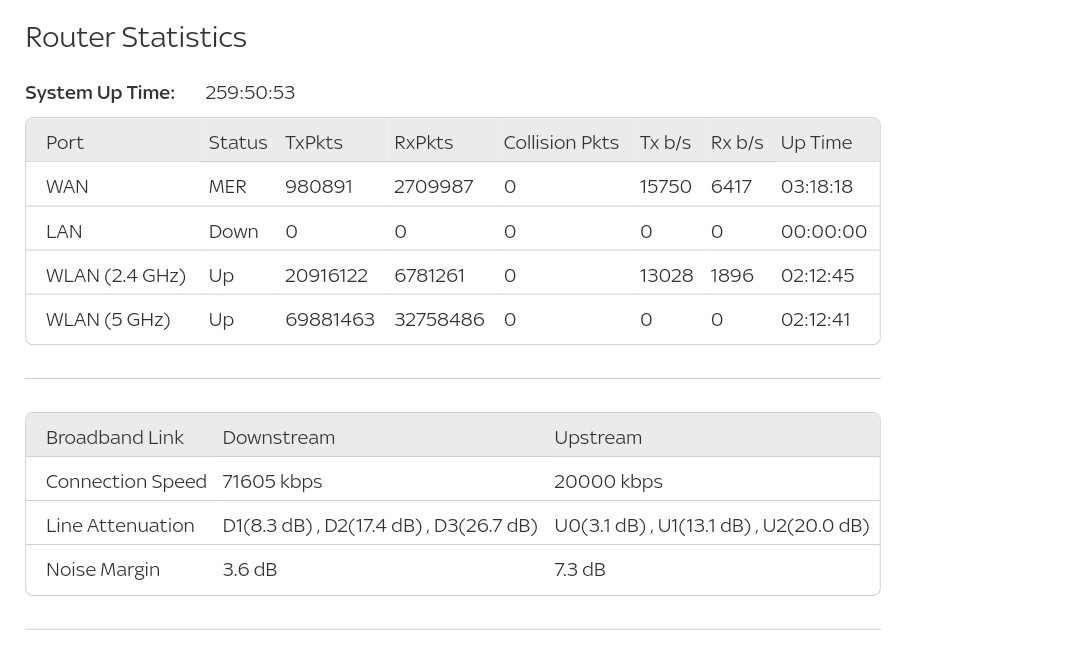Select the Port column header

coord(65,143)
